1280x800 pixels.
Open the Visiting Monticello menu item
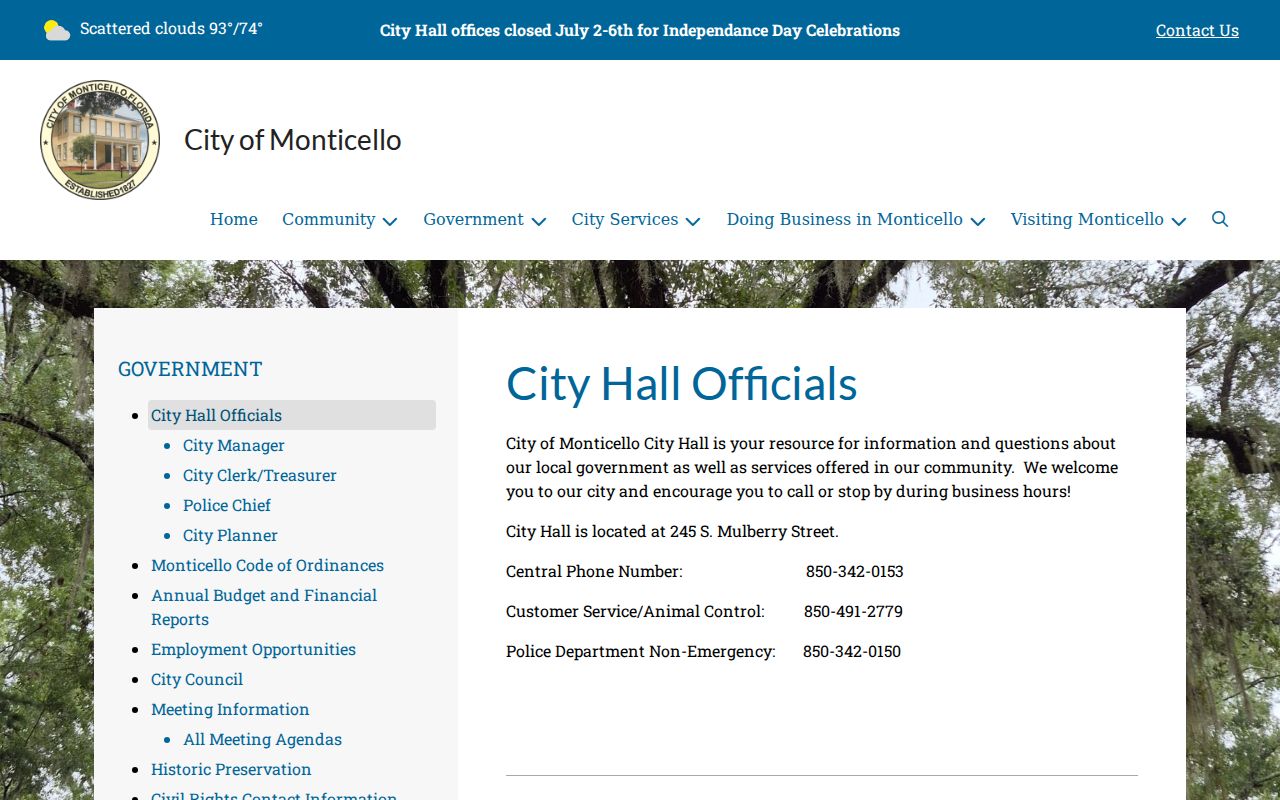1087,219
